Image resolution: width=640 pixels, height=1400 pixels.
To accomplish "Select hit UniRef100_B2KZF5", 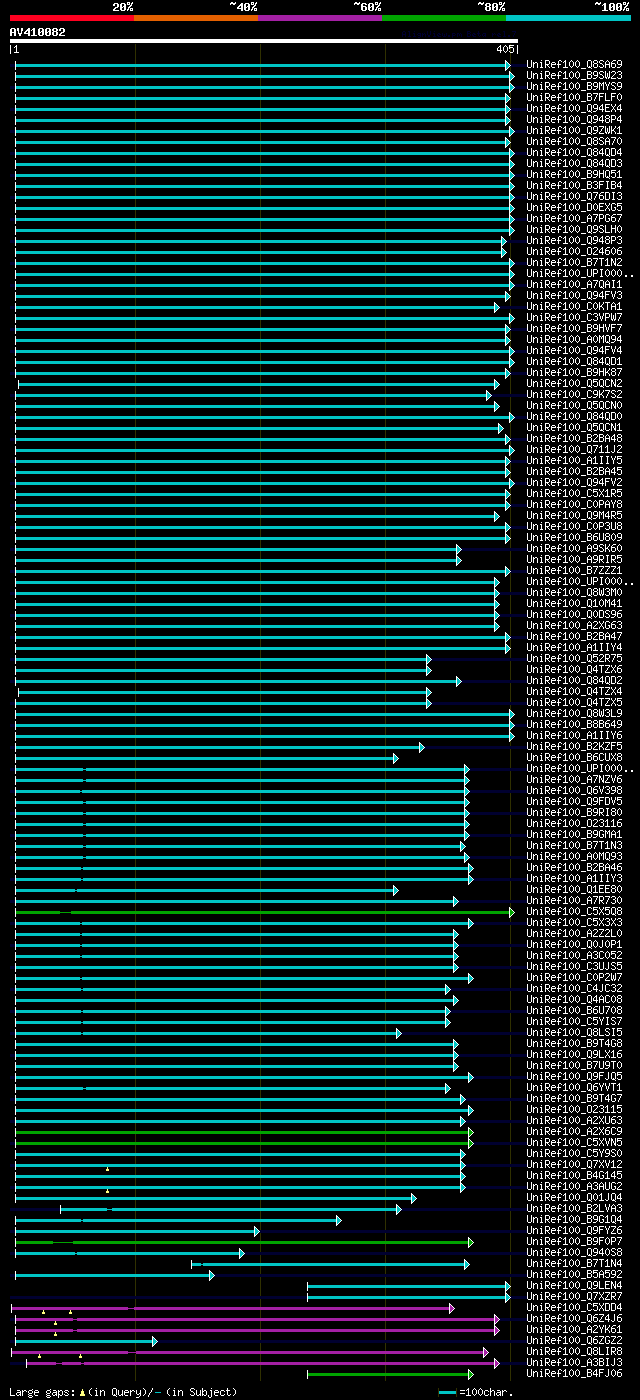I will tap(574, 747).
